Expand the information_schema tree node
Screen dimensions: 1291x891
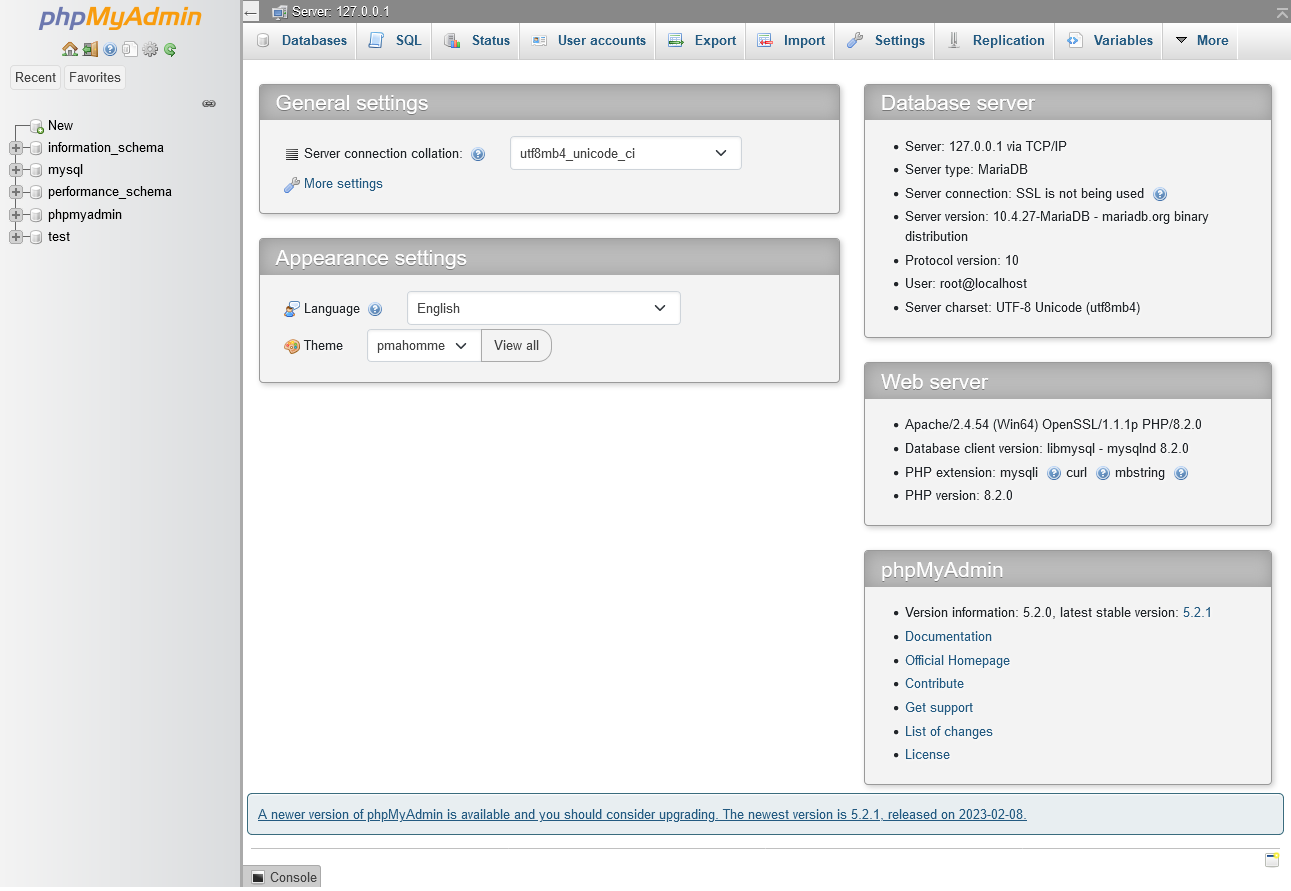point(15,147)
